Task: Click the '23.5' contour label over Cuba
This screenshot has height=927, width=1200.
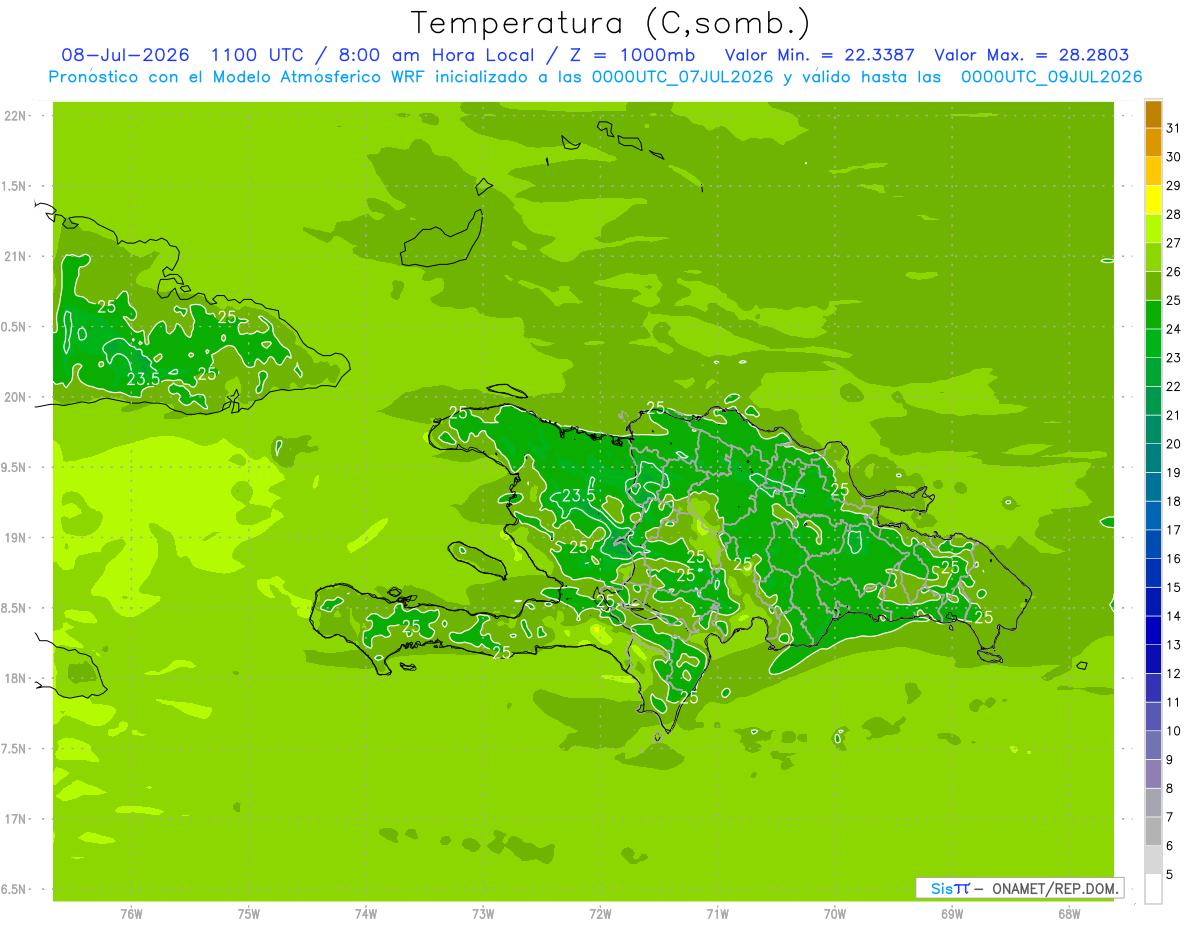Action: point(144,379)
